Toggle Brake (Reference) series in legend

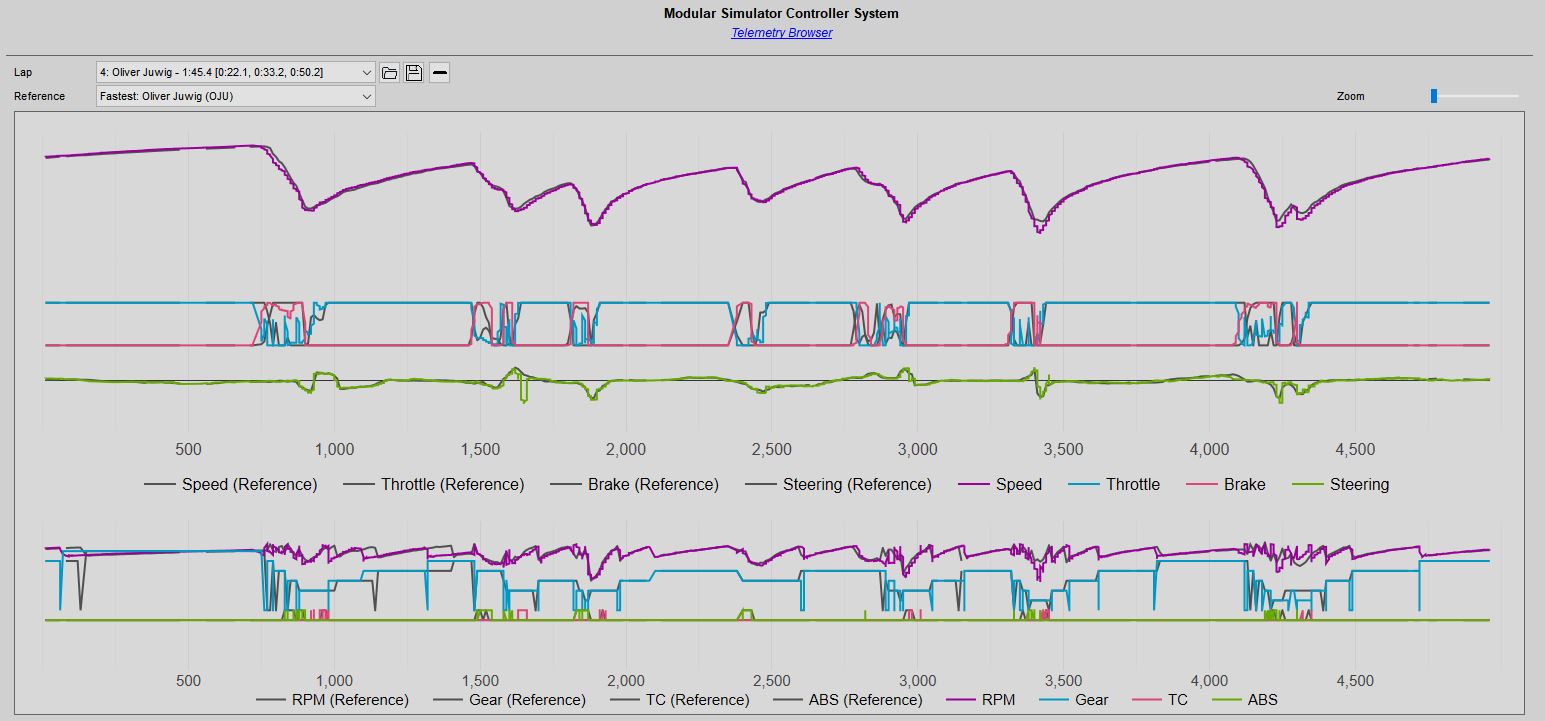(x=634, y=484)
